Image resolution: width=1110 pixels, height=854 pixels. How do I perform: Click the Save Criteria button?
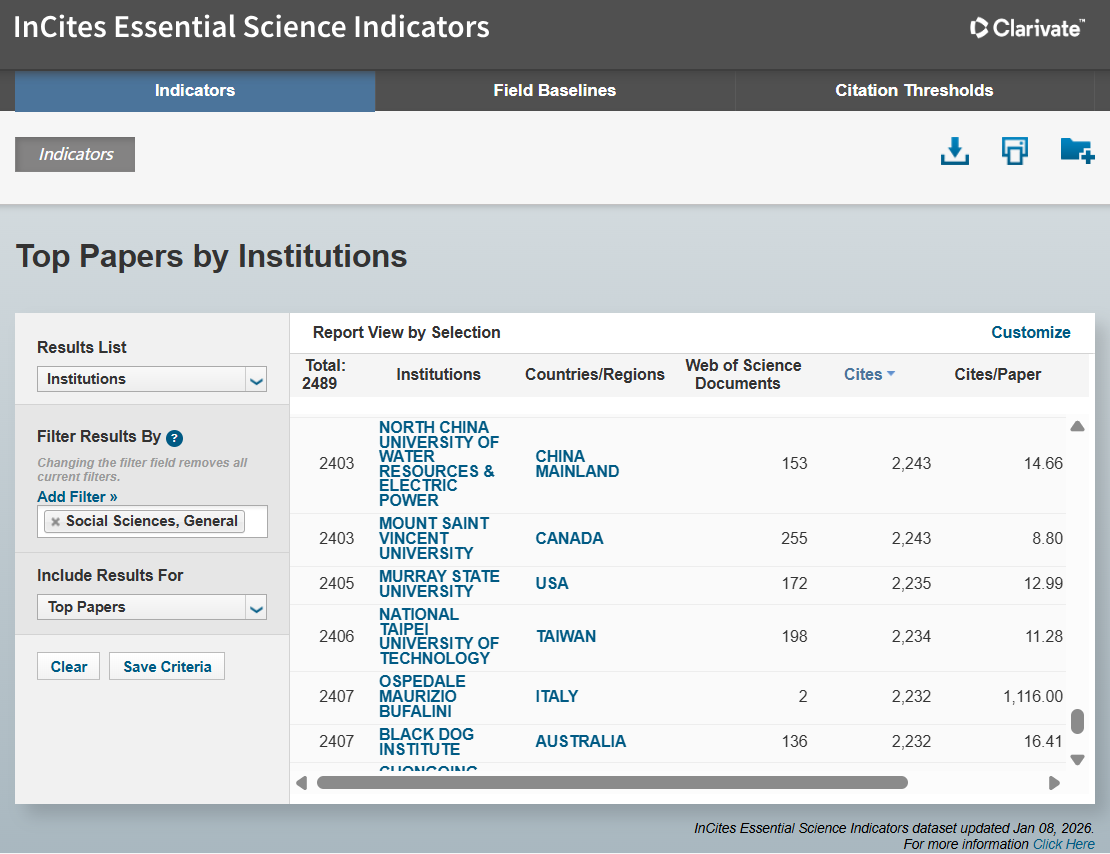167,667
